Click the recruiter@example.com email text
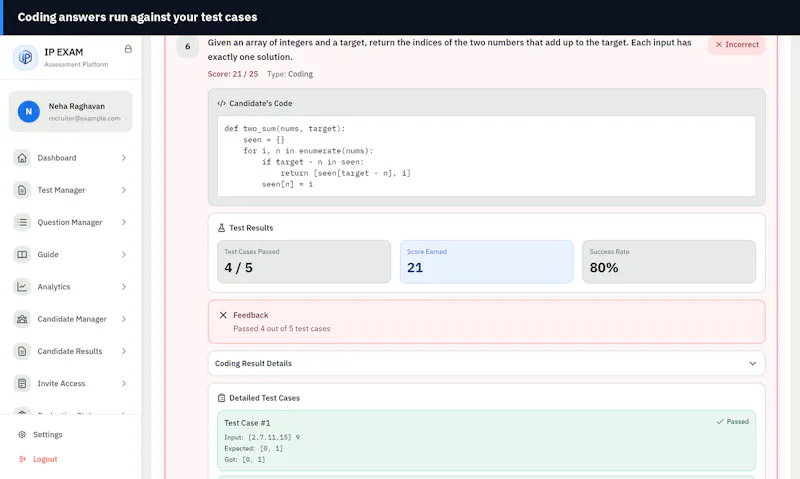This screenshot has height=479, width=800. tap(85, 118)
